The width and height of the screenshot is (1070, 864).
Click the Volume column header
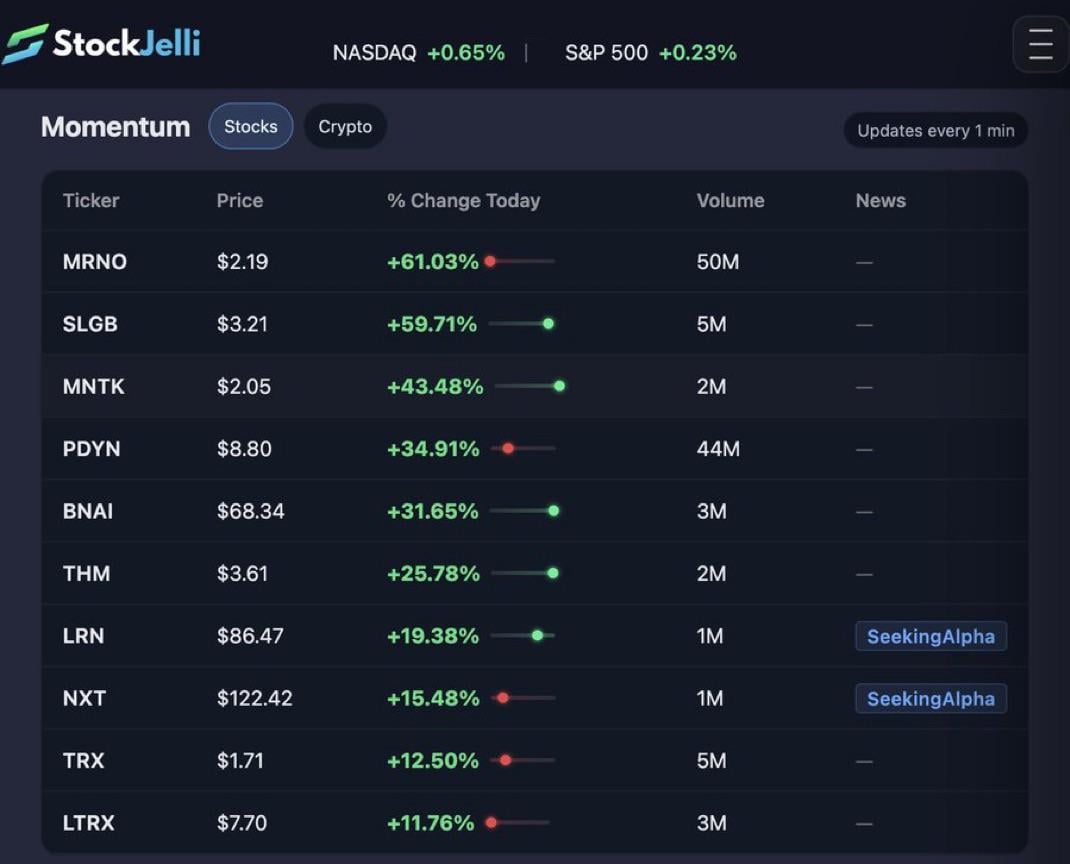[x=730, y=200]
